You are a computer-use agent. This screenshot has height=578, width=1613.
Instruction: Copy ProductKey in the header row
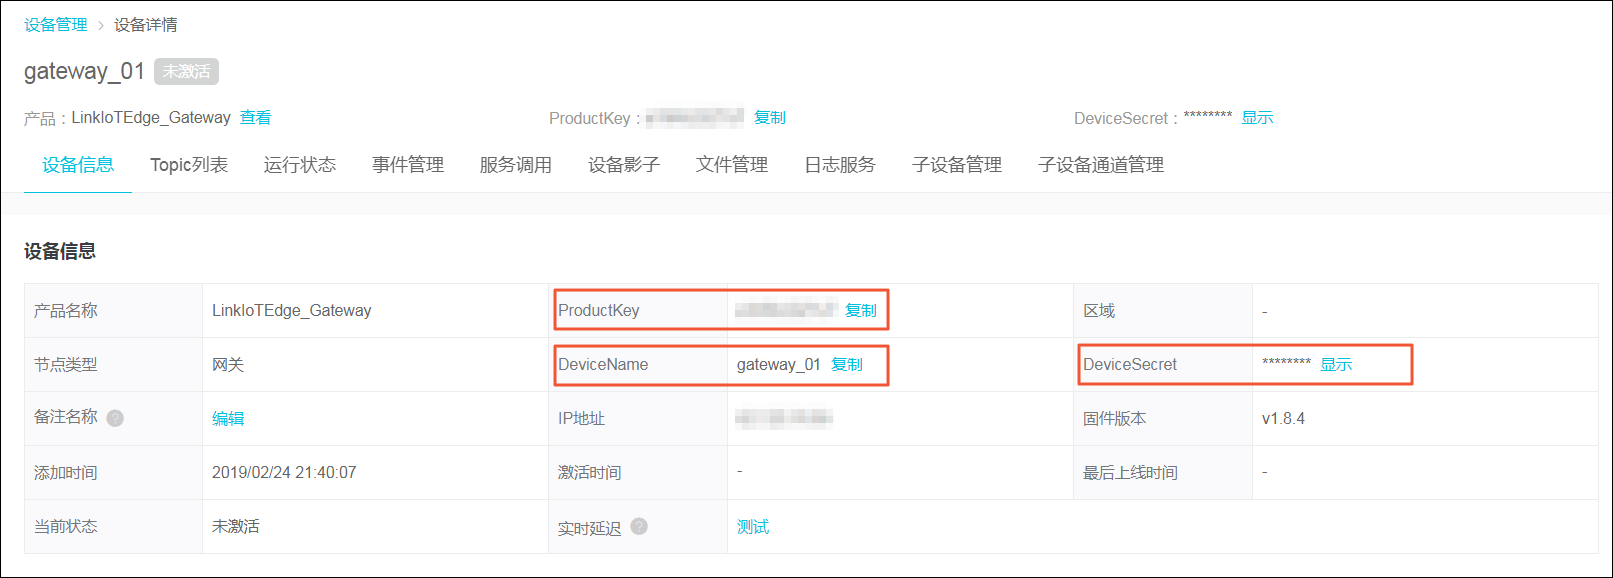click(x=770, y=117)
